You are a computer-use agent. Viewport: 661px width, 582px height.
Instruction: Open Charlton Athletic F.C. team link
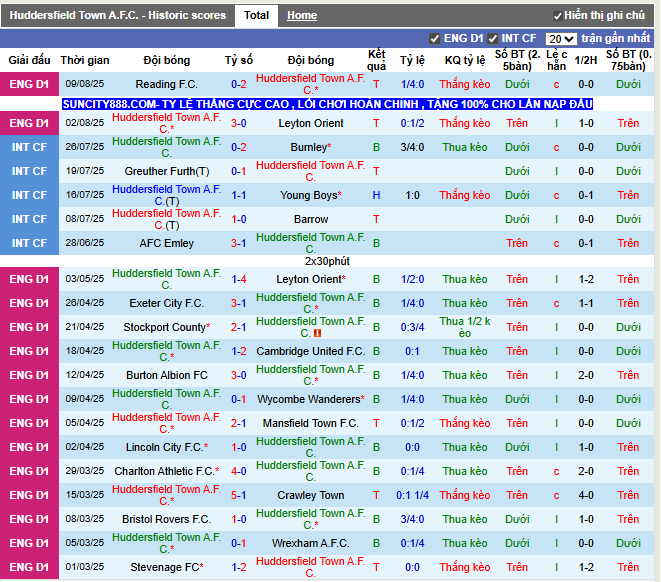[164, 472]
